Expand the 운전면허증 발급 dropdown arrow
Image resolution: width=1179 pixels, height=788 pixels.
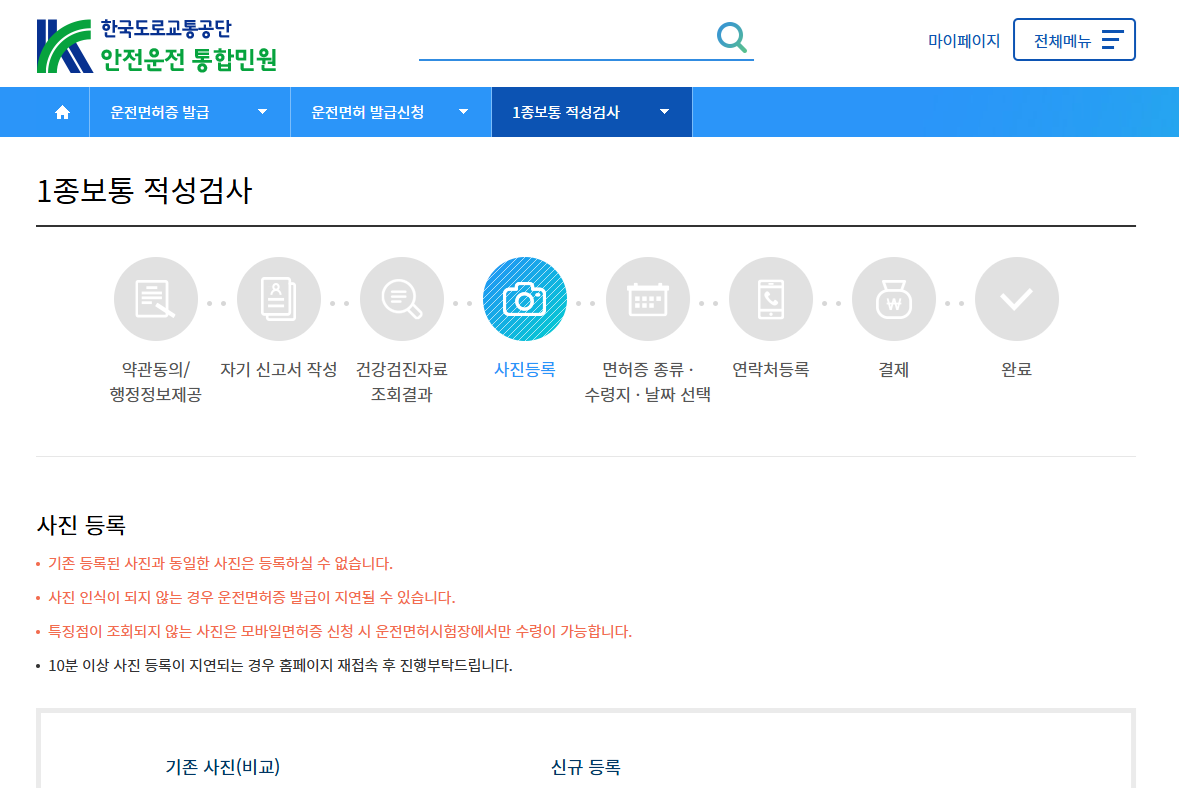tap(262, 112)
